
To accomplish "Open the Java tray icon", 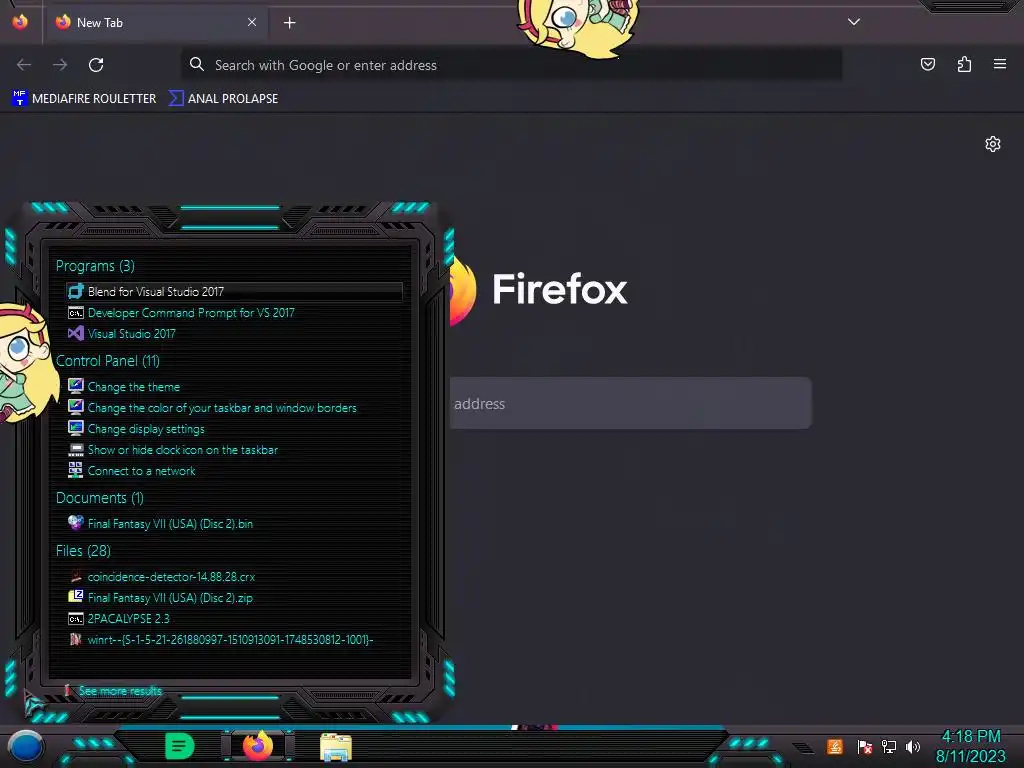I will [x=835, y=746].
